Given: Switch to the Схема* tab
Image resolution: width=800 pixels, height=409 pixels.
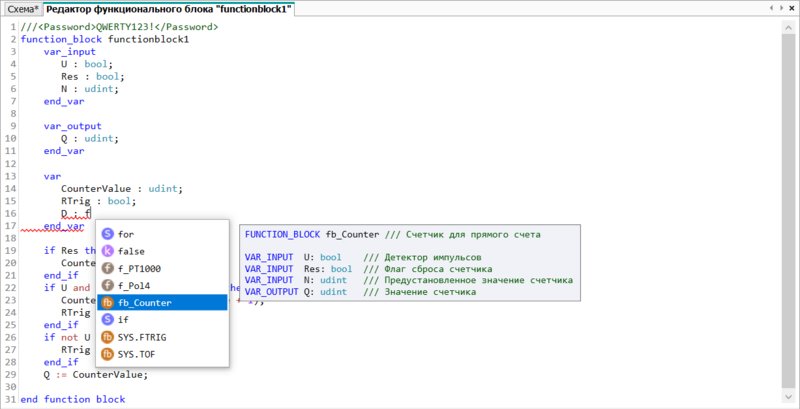Looking at the screenshot, I should tap(23, 9).
